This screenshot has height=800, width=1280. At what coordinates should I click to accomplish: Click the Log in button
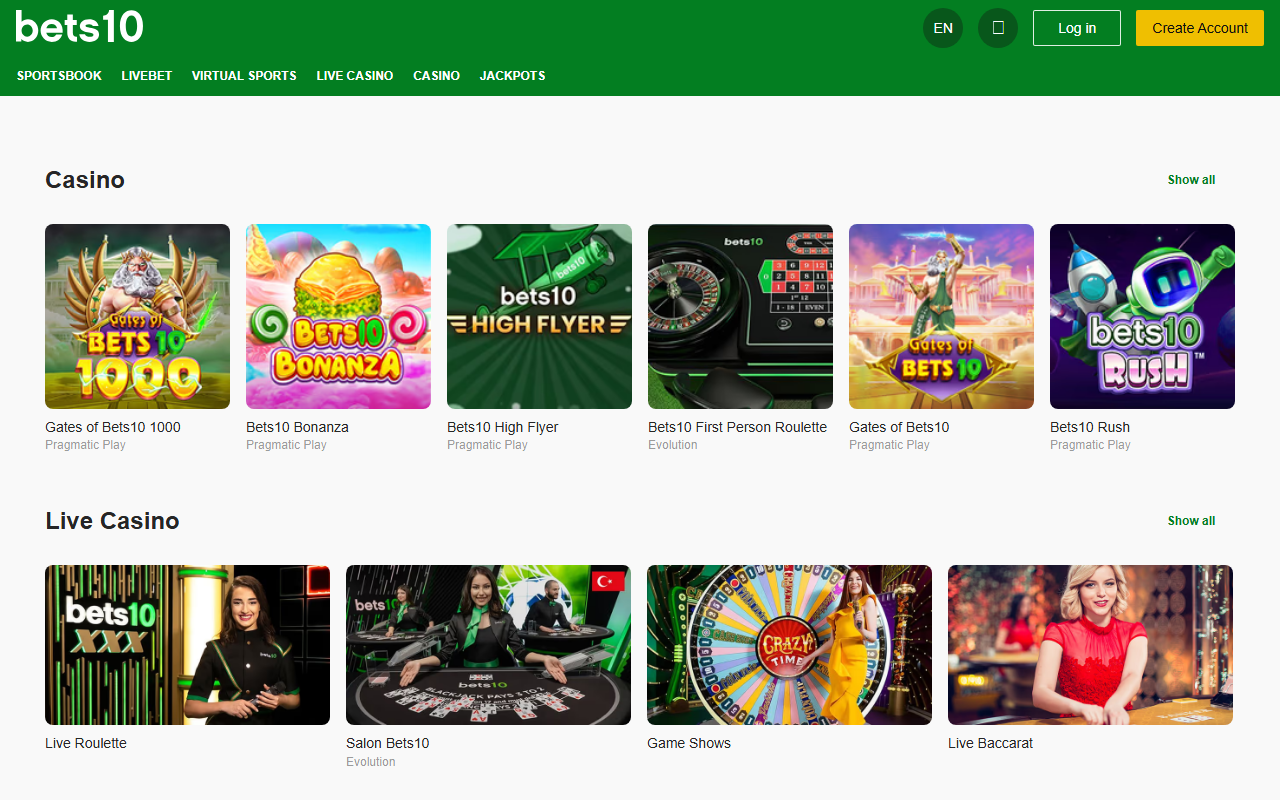pos(1077,28)
